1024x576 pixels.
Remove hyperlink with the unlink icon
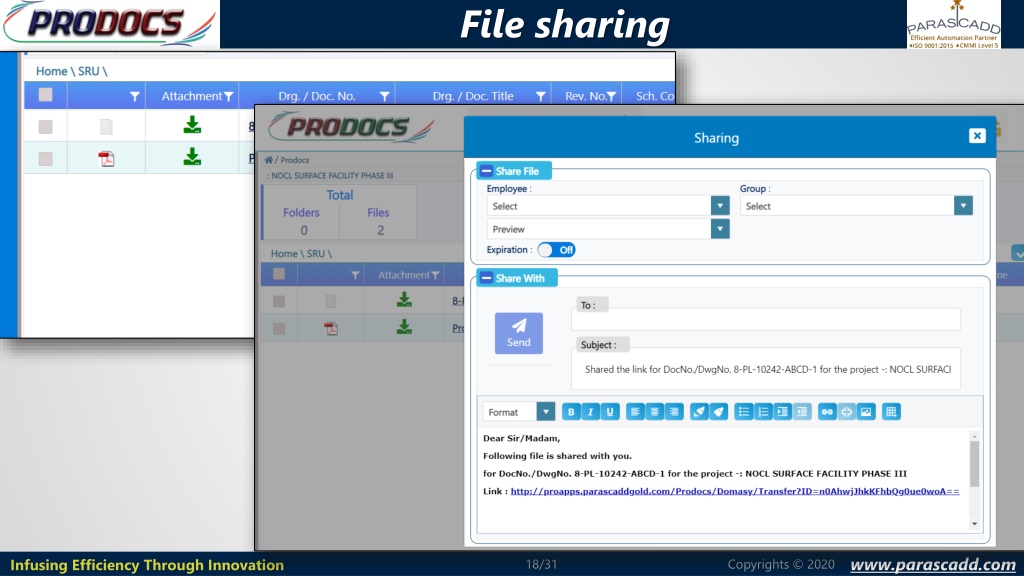[846, 412]
